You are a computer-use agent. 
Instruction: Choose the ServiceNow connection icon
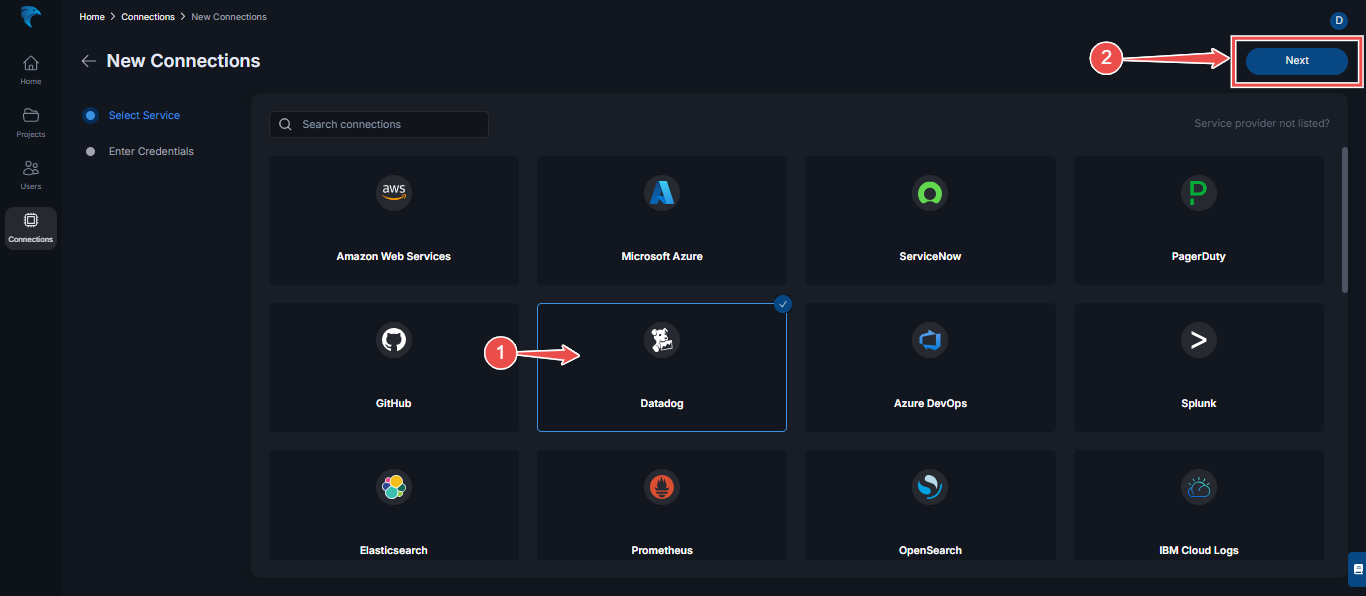point(929,193)
